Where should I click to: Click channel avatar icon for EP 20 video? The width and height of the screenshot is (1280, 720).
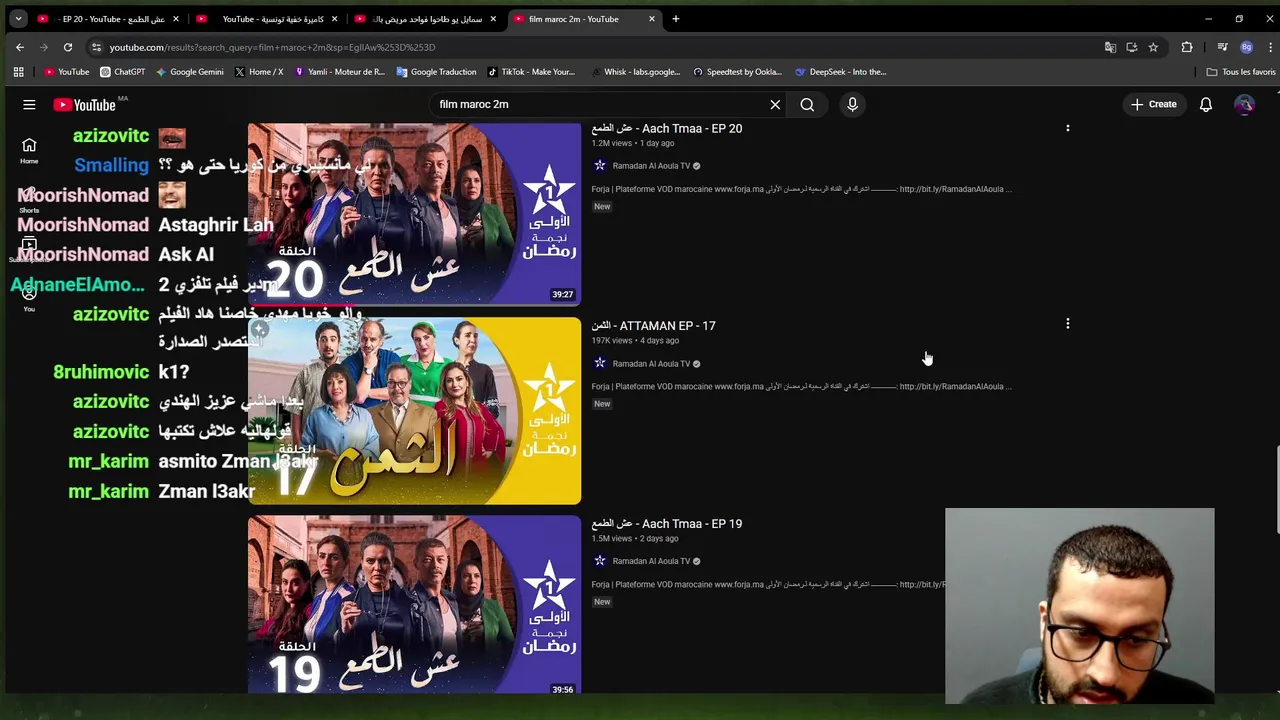click(x=599, y=166)
